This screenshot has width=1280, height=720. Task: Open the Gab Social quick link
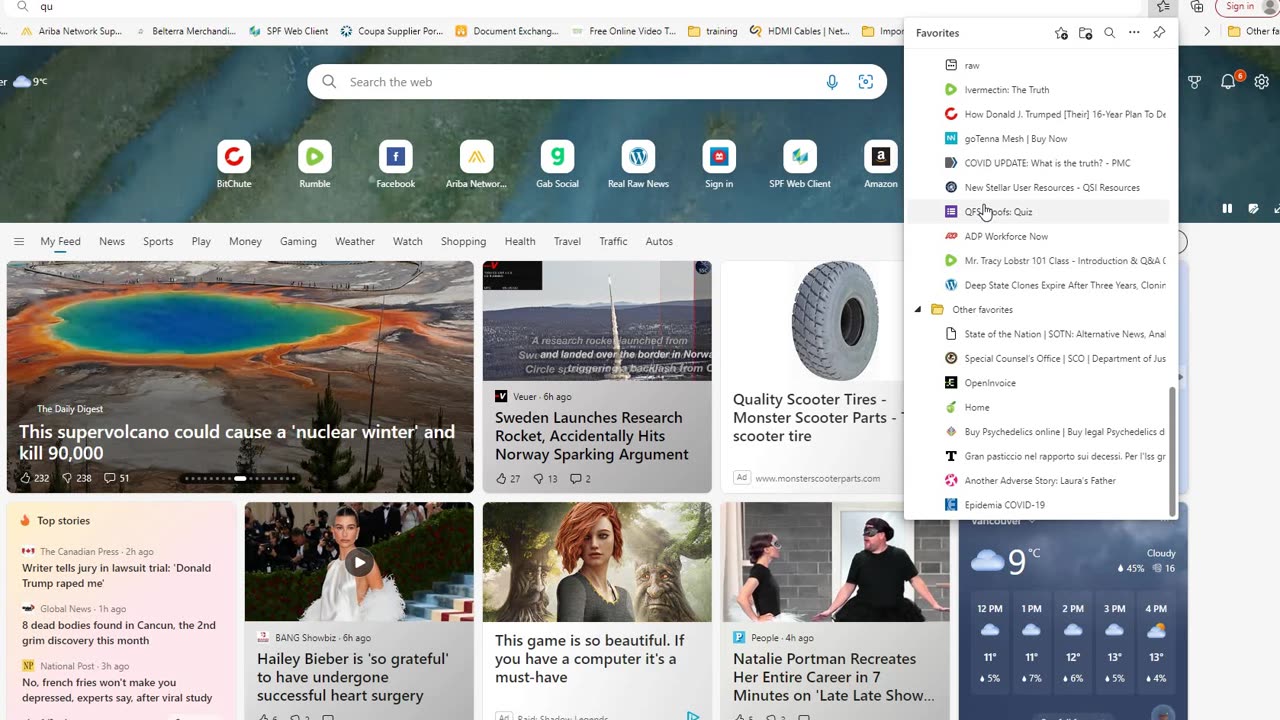pos(557,164)
